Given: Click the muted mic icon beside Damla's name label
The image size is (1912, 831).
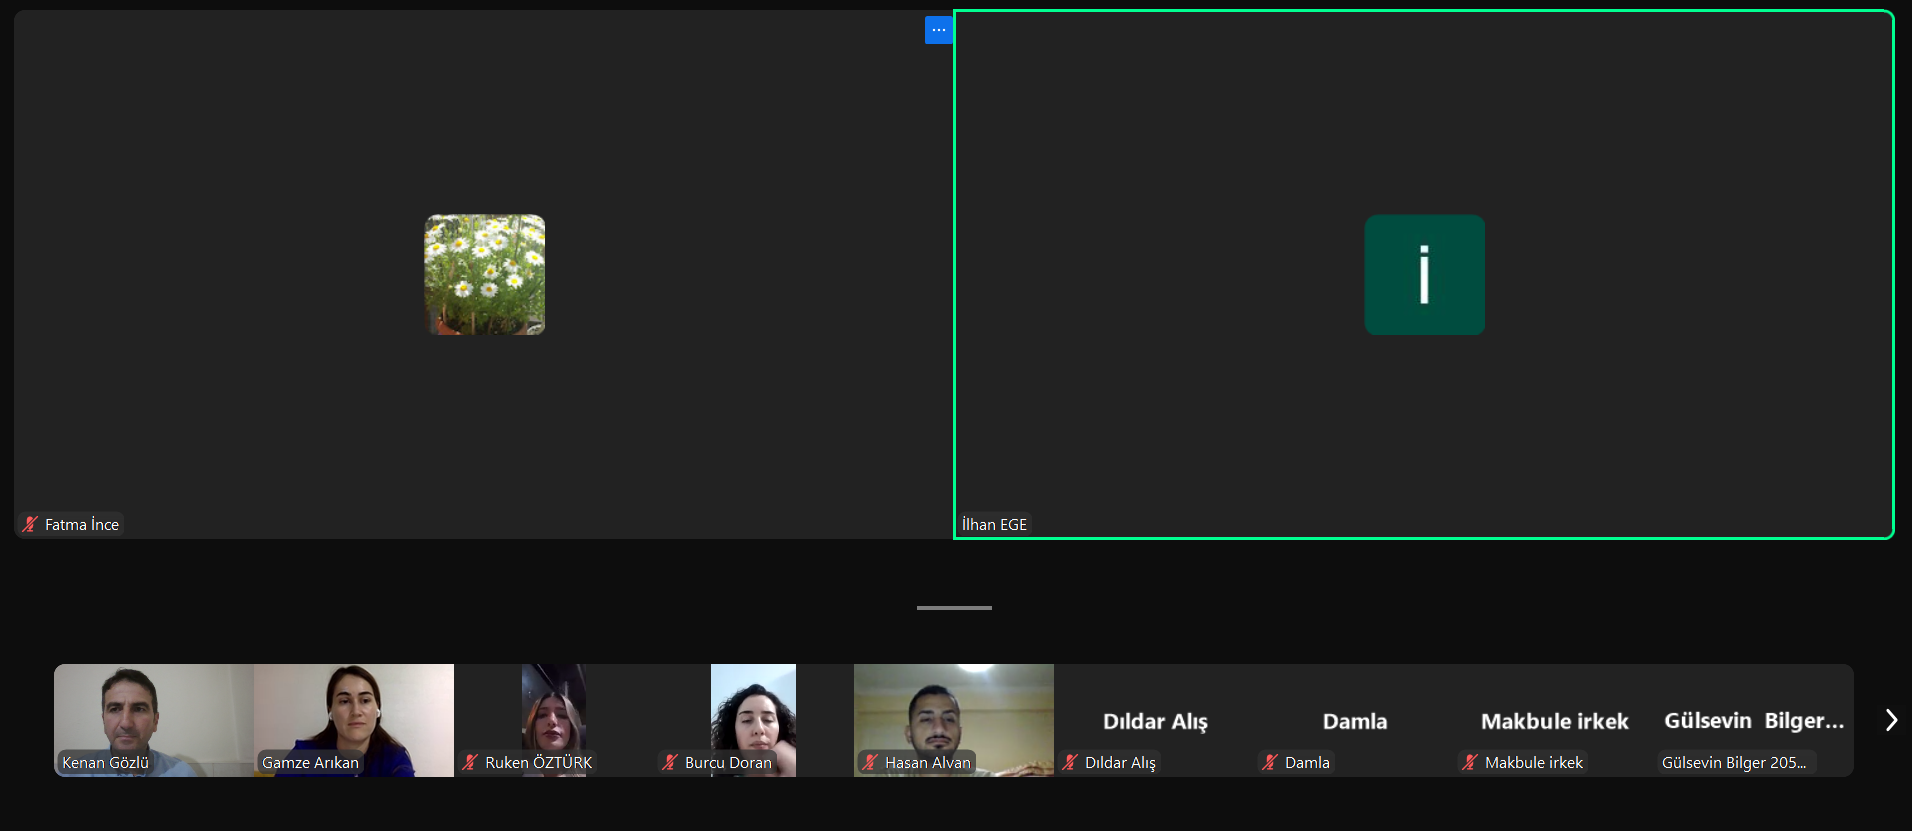Looking at the screenshot, I should 1270,762.
